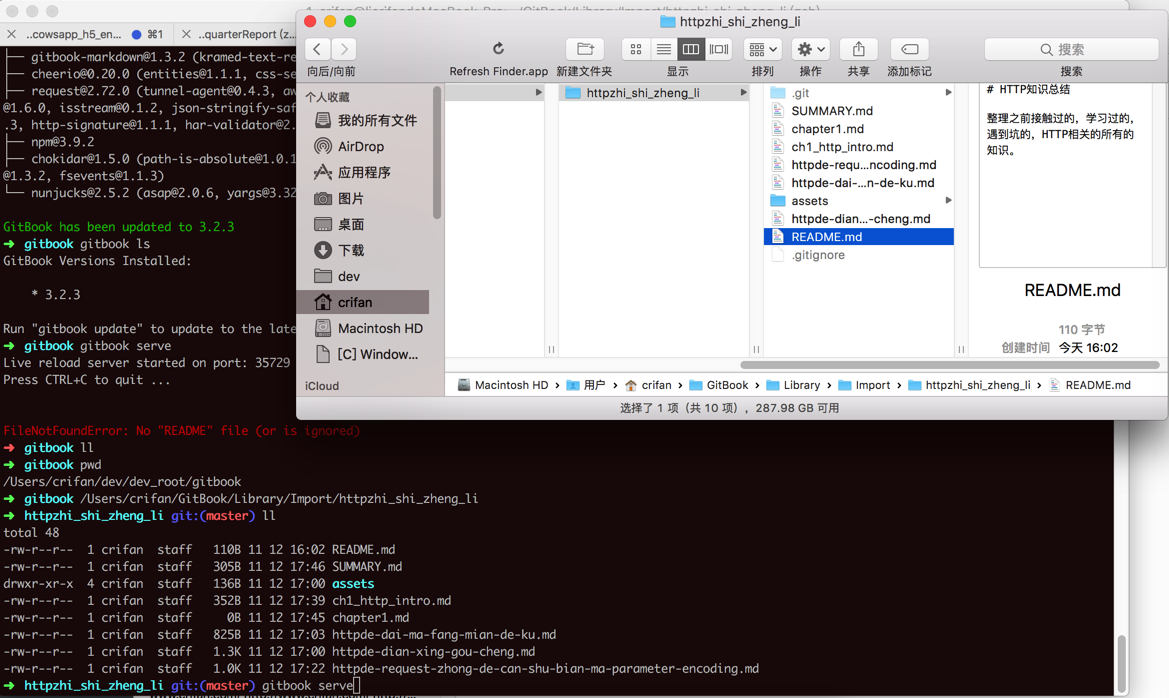
Task: Click the Finder sidebar vertical scrollbar
Action: [437, 153]
